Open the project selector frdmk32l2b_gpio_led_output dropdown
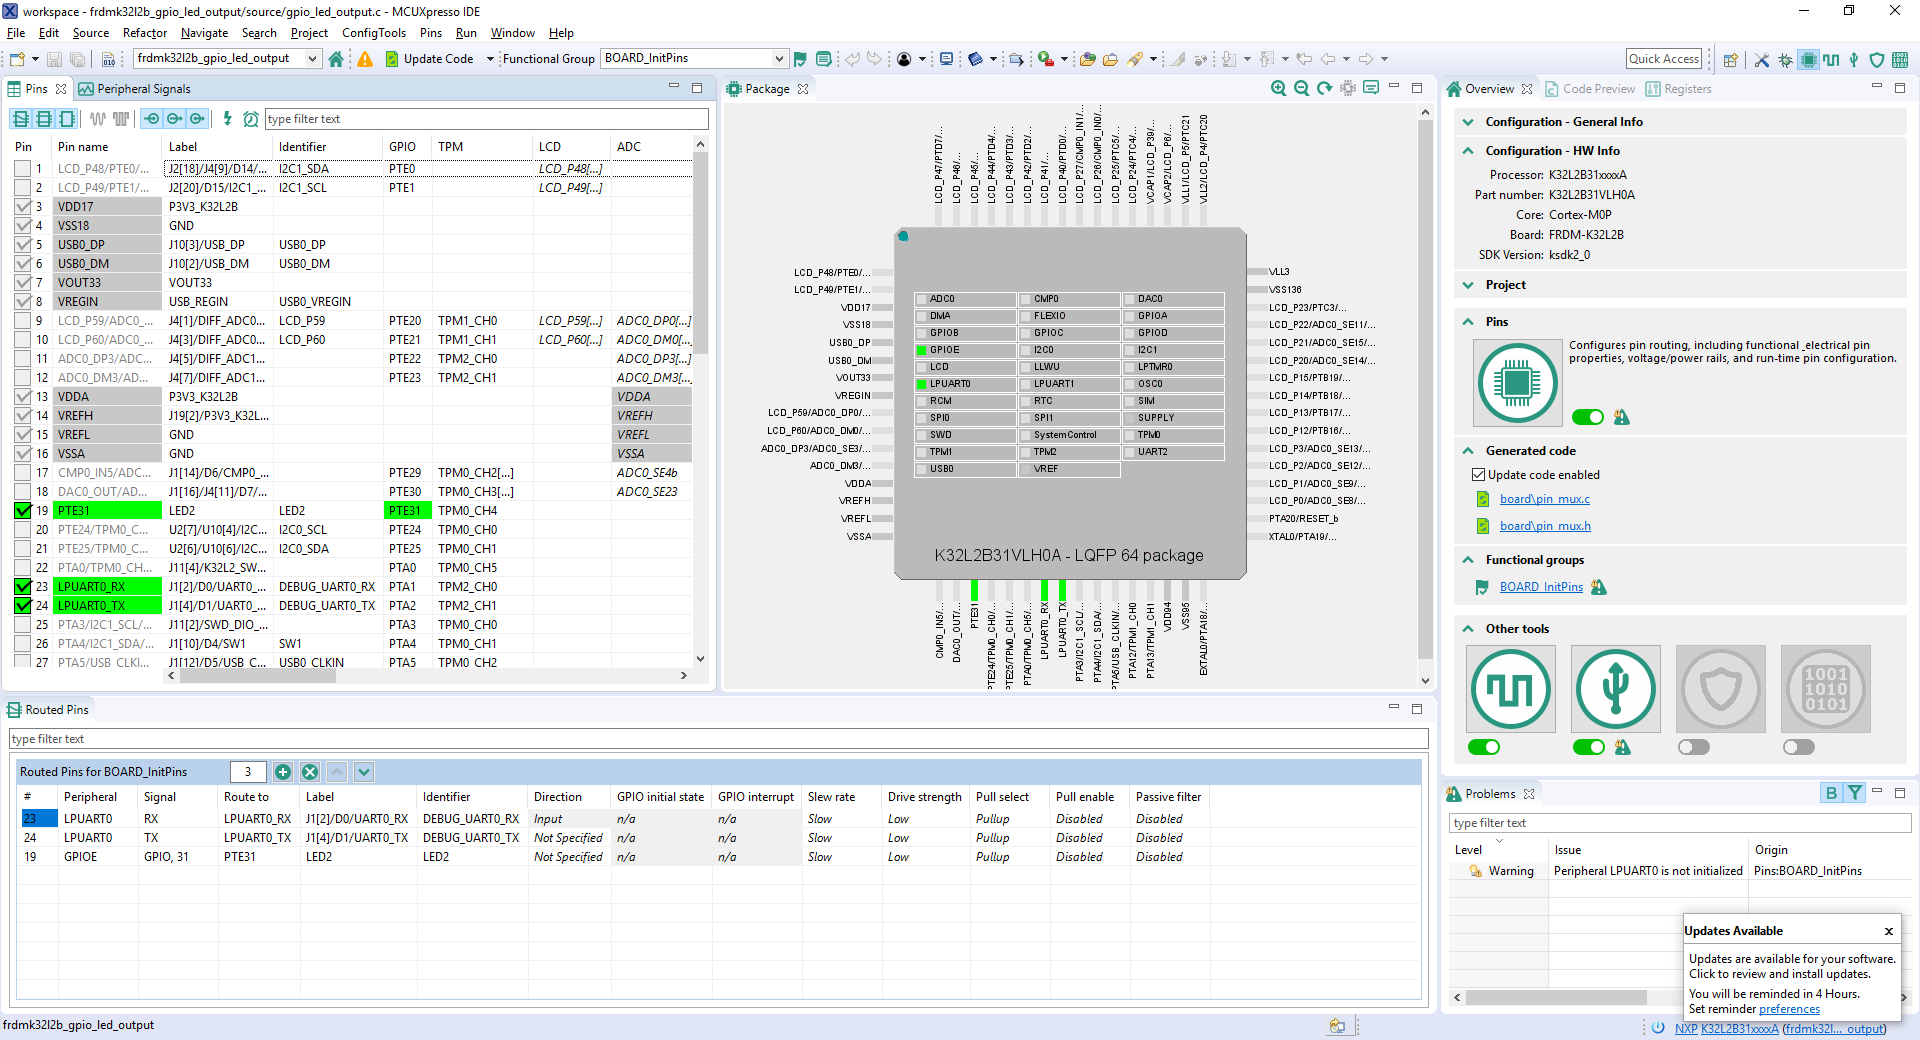 (312, 59)
